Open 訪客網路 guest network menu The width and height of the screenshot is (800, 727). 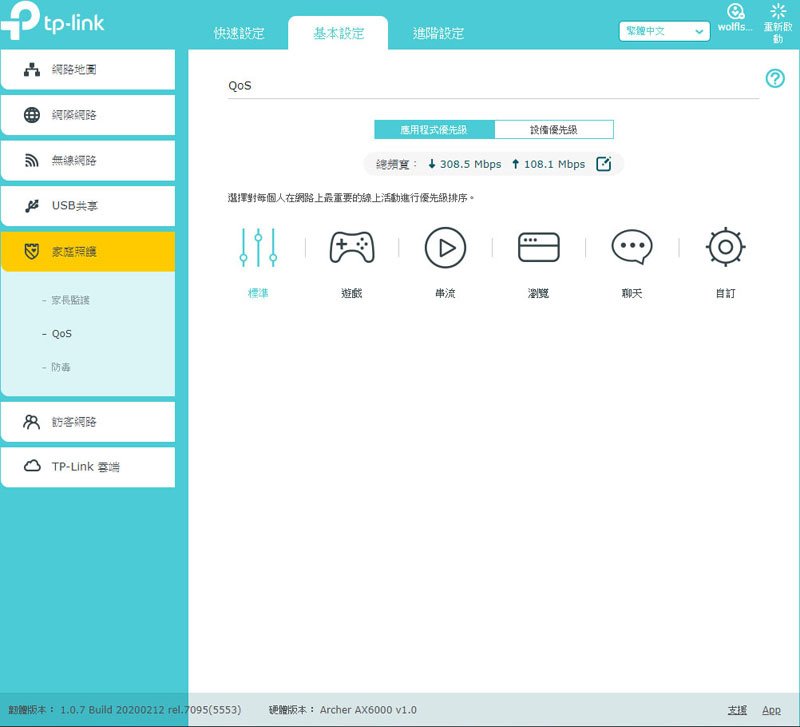click(x=88, y=422)
